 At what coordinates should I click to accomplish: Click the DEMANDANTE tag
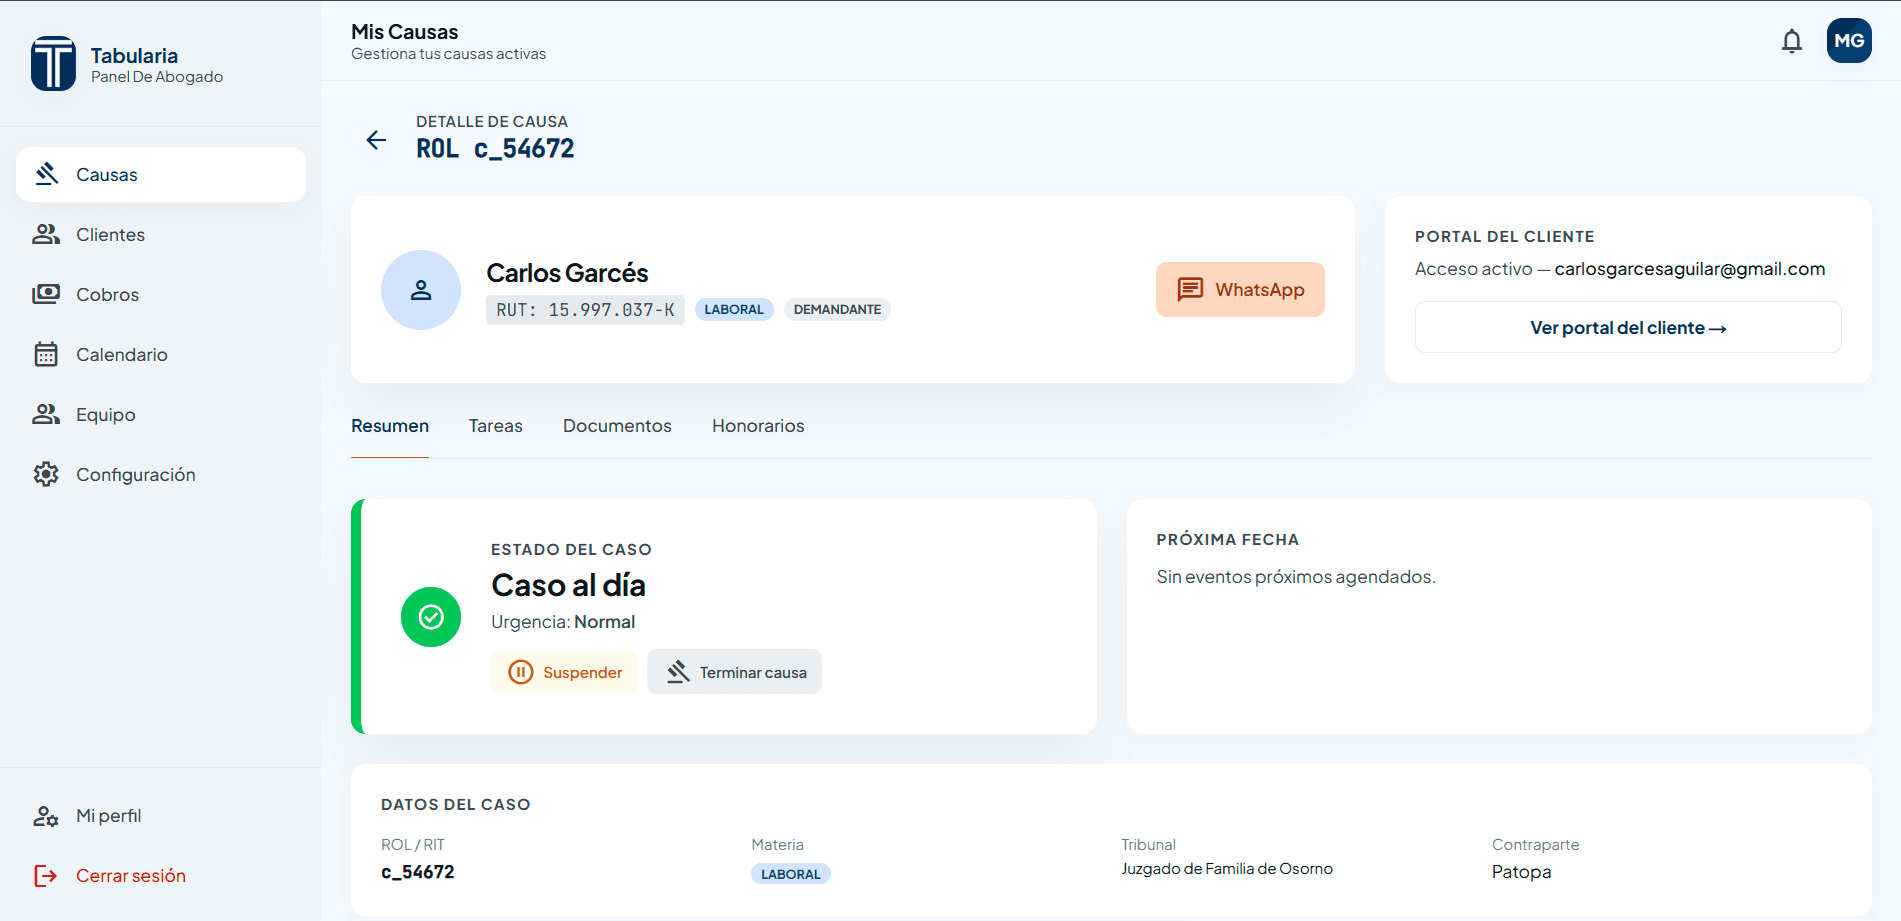(x=837, y=310)
